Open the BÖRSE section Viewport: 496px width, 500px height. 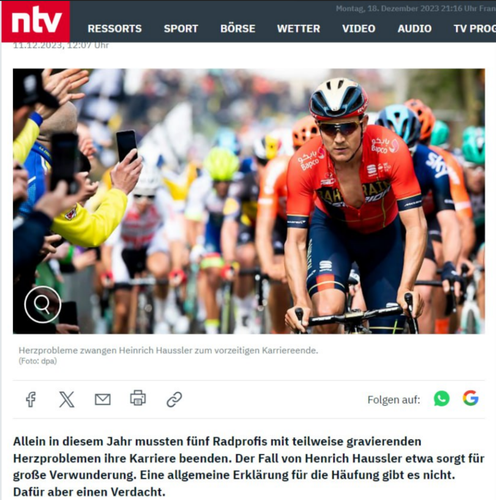point(238,29)
